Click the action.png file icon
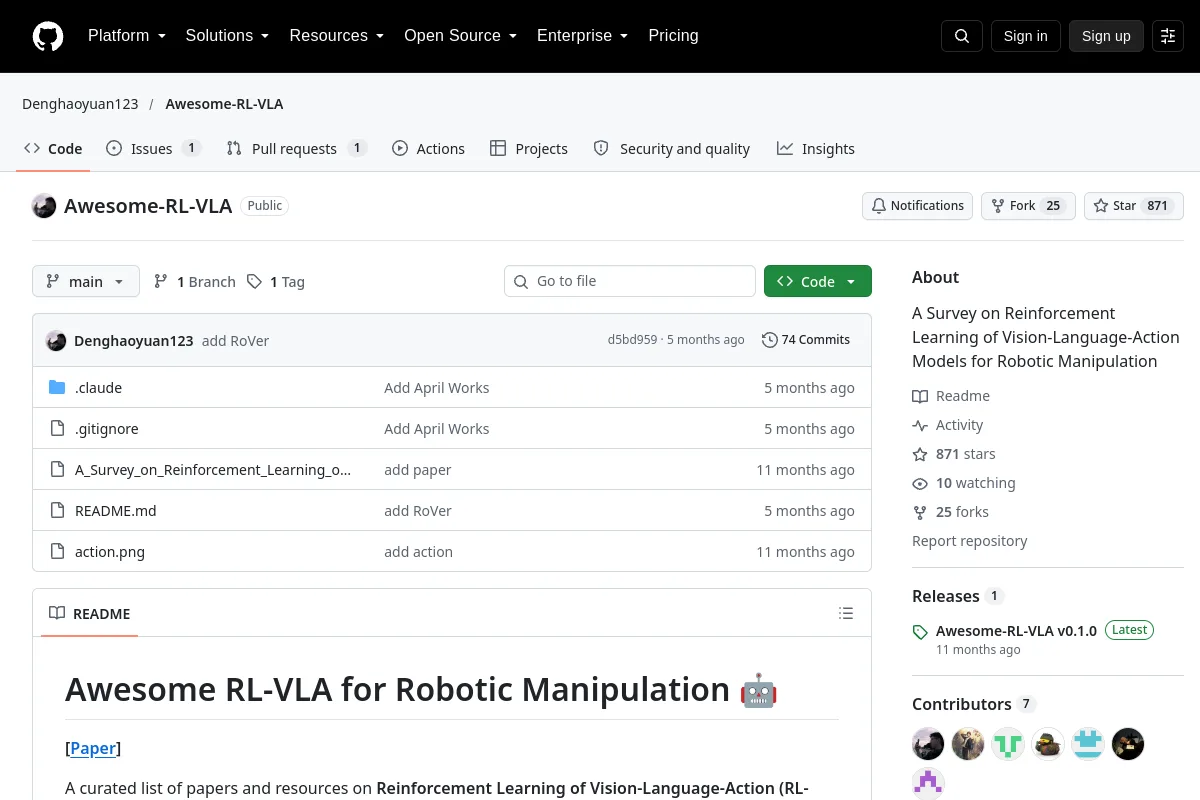1200x800 pixels. coord(57,552)
